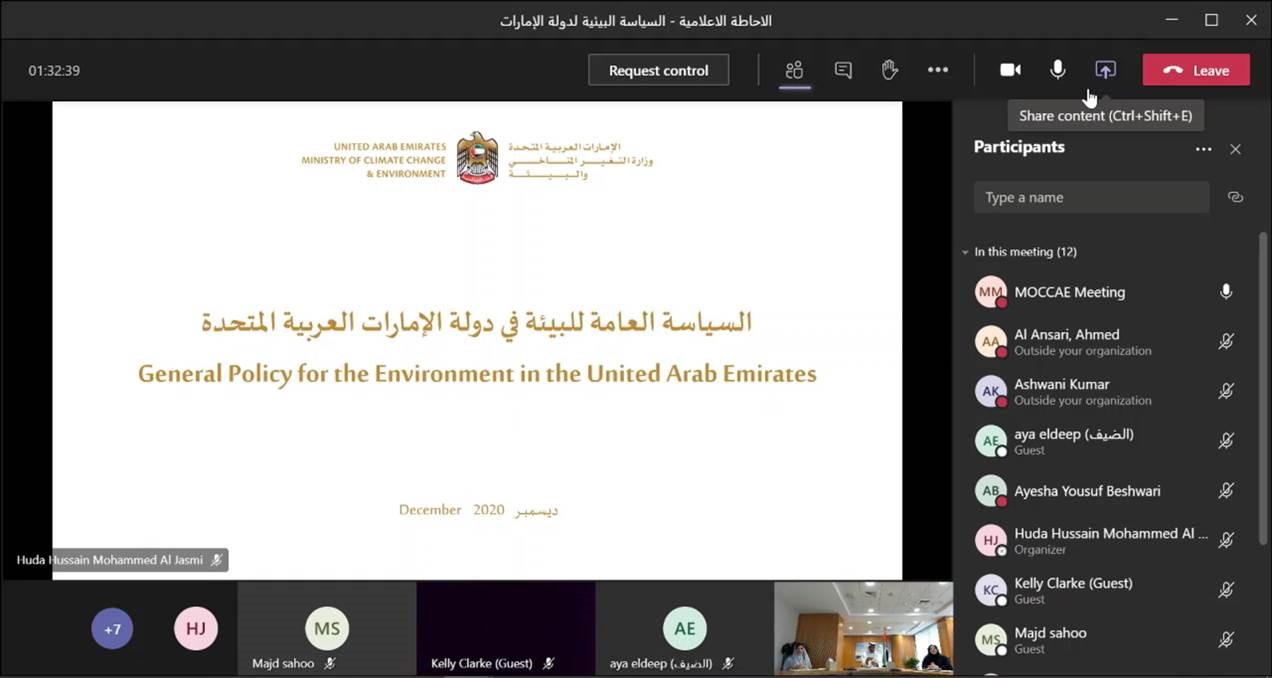Image resolution: width=1272 pixels, height=678 pixels.
Task: Click MOCCAE Meeting microphone icon
Action: pyautogui.click(x=1226, y=292)
